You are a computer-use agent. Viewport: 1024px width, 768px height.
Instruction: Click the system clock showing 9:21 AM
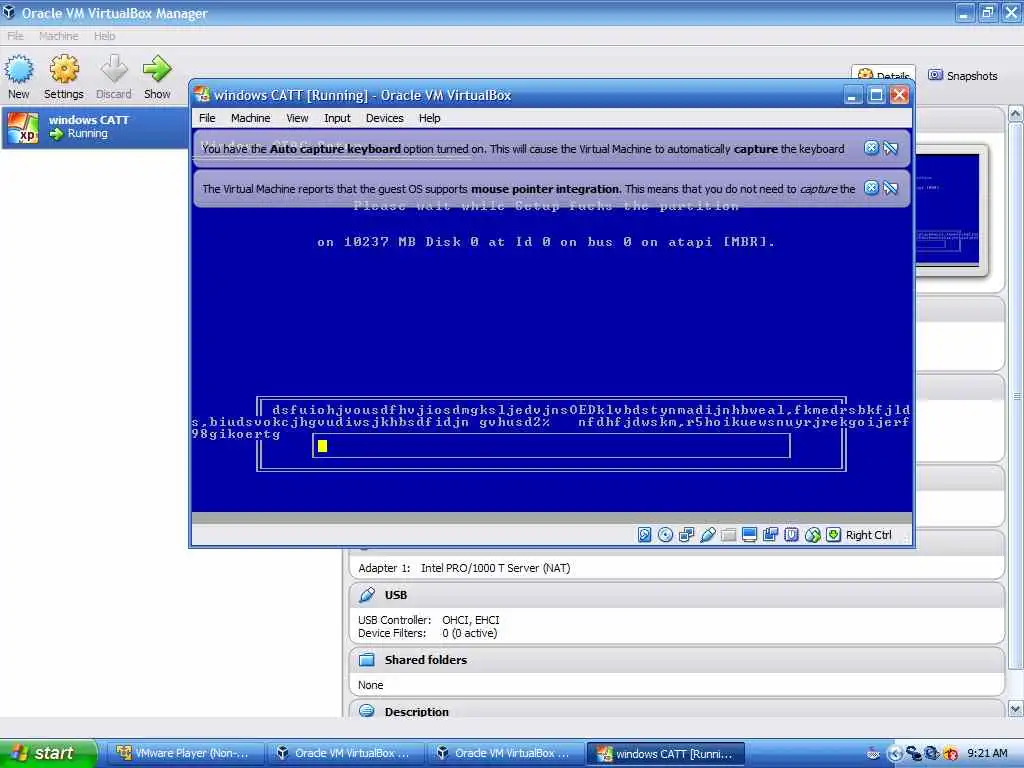click(x=987, y=753)
